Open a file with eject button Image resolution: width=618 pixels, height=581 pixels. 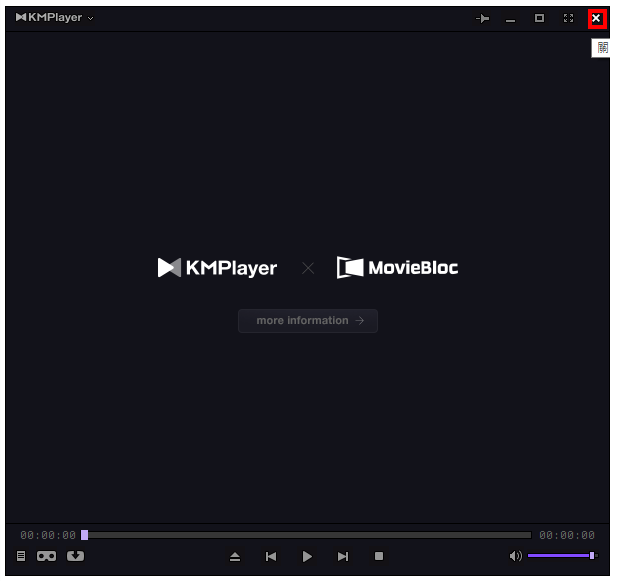[x=235, y=557]
